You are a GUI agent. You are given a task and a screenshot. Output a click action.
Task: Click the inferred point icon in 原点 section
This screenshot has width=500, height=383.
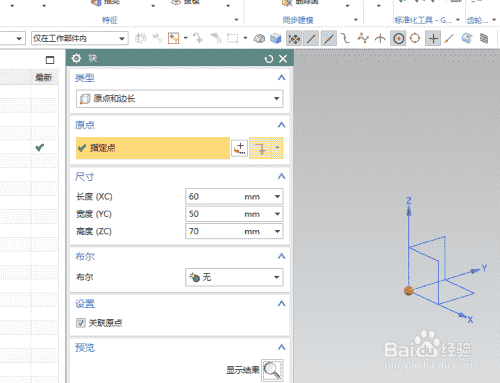[x=261, y=148]
